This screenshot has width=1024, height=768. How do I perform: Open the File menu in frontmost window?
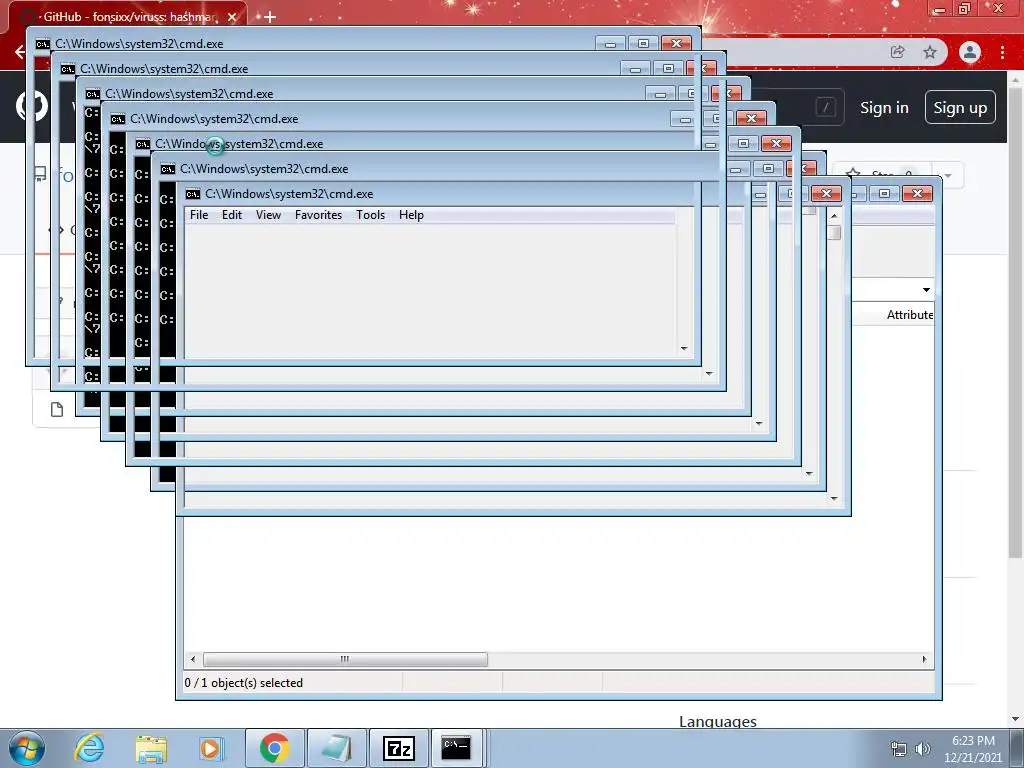[x=199, y=215]
